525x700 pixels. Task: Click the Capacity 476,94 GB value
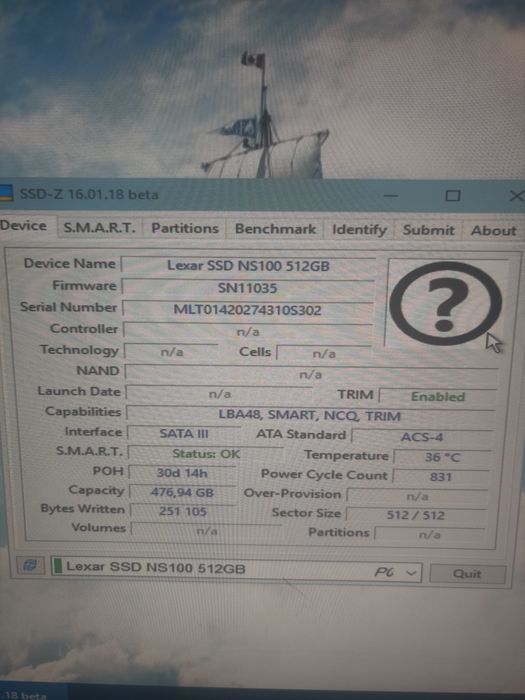(x=182, y=492)
